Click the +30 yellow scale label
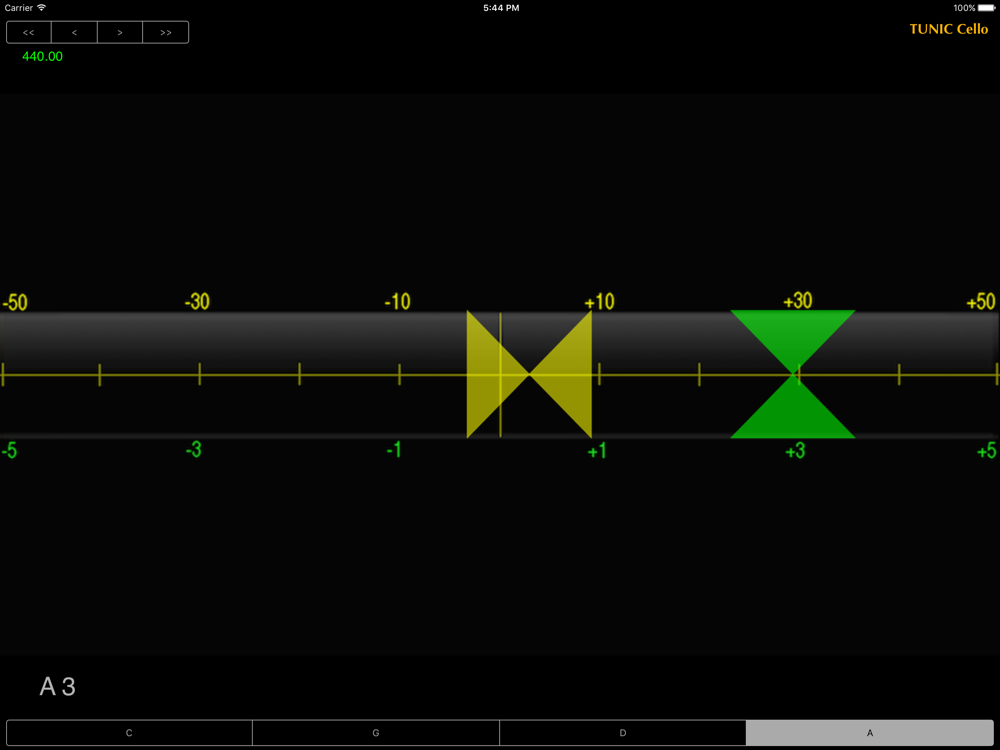This screenshot has height=750, width=1000. point(798,300)
